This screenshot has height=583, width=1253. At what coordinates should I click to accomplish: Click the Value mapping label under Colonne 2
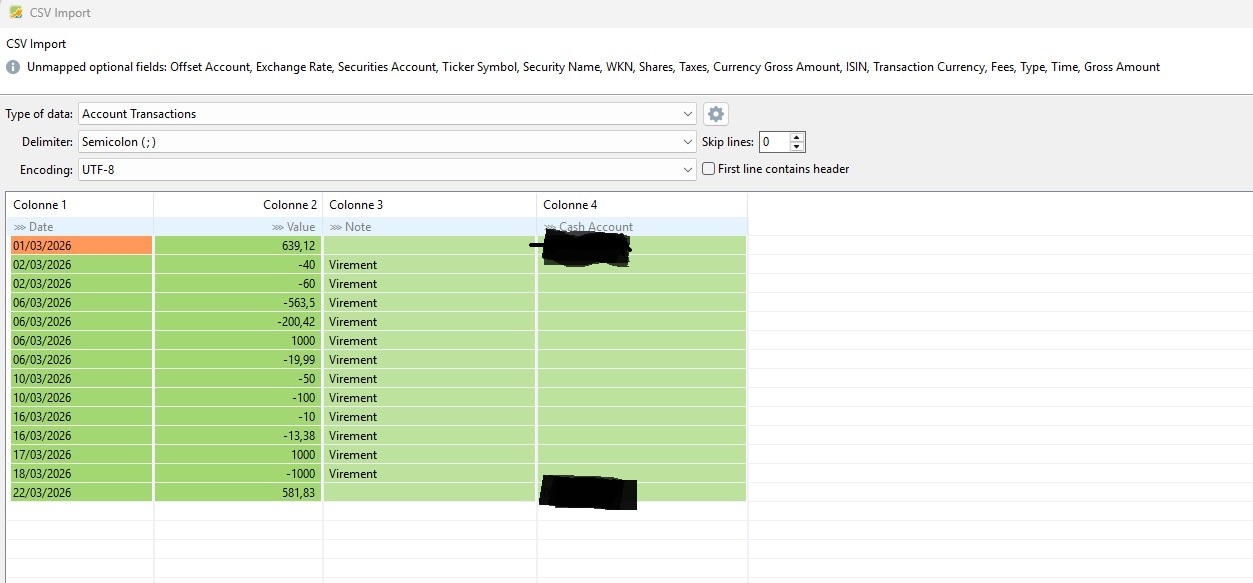click(299, 227)
